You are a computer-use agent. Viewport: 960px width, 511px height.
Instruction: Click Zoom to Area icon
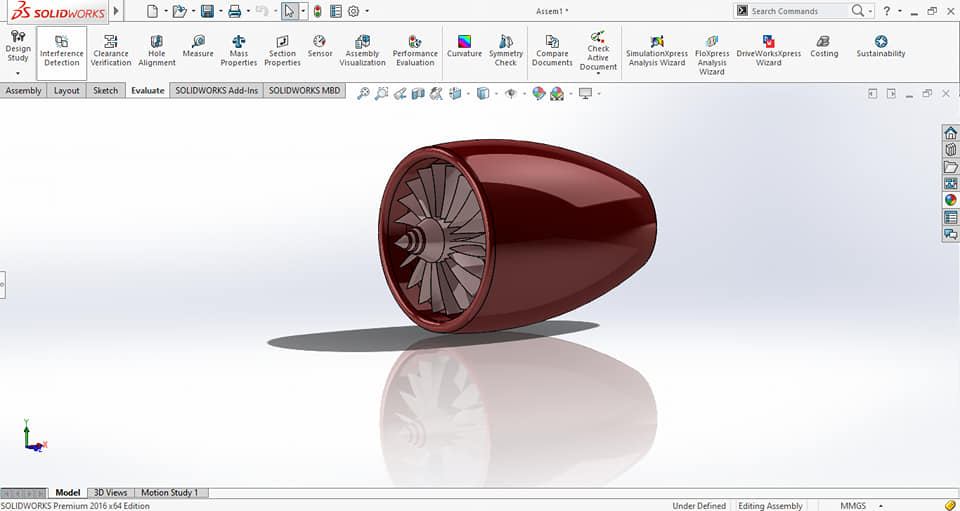[x=381, y=94]
